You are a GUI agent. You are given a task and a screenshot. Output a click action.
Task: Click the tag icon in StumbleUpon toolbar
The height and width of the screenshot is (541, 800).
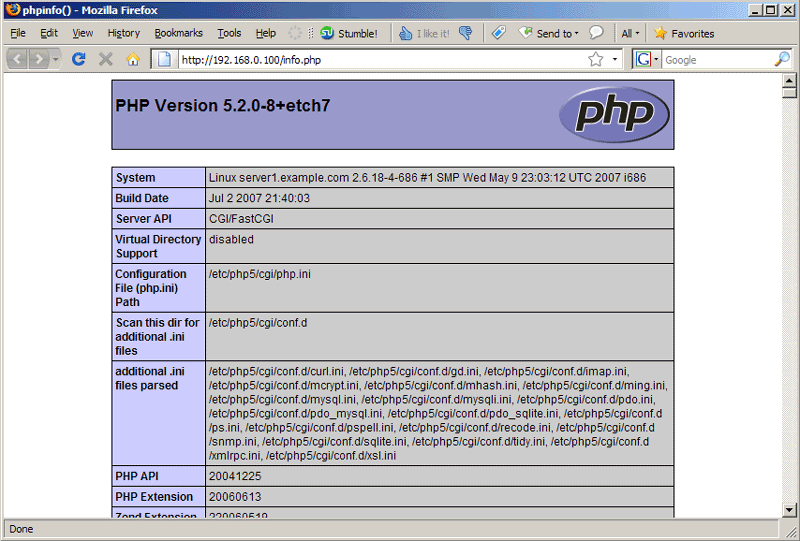tap(498, 33)
